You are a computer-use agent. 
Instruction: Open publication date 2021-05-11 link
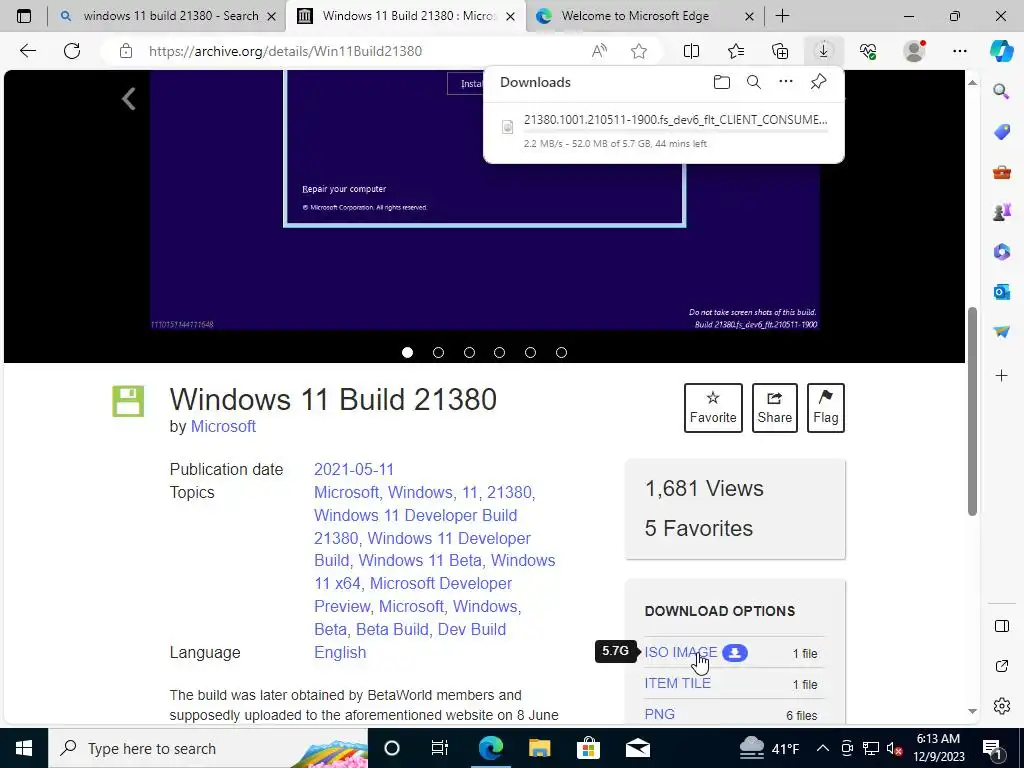pyautogui.click(x=354, y=470)
